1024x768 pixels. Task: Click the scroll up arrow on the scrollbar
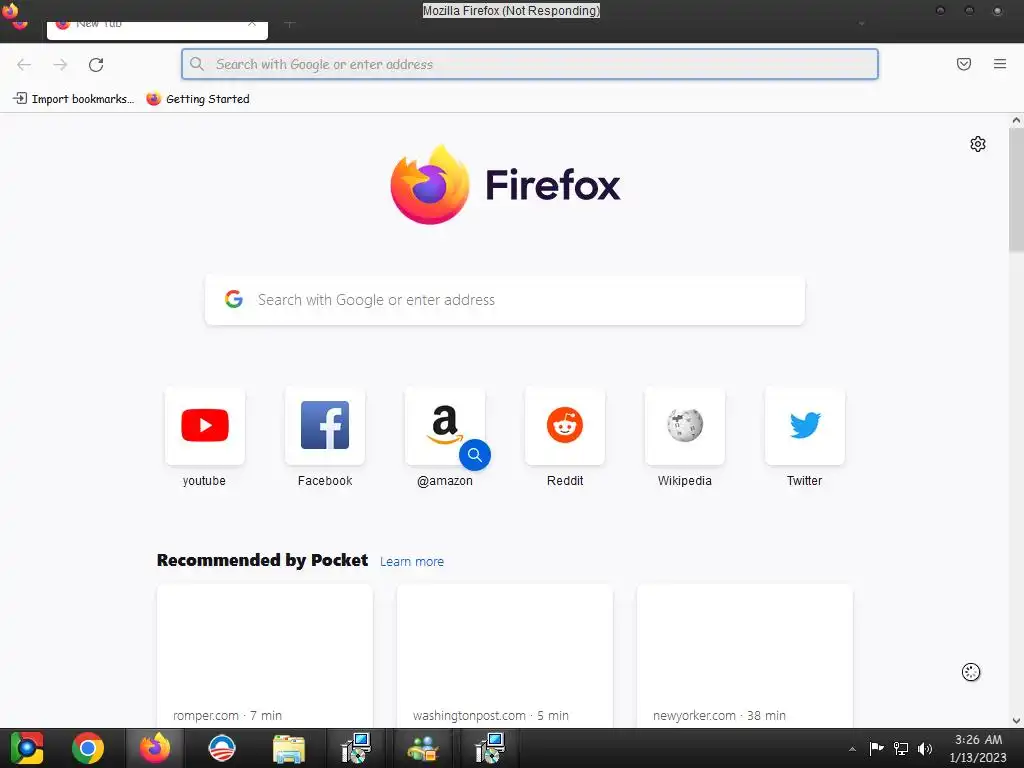(1016, 120)
